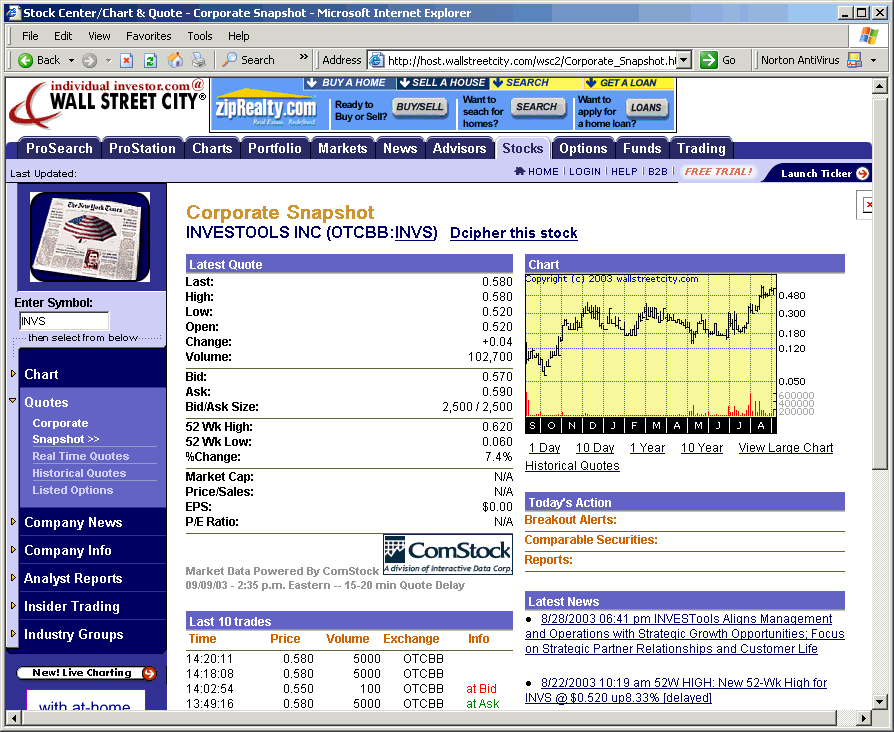This screenshot has width=894, height=732.
Task: Expand Company News in left sidebar
Action: coord(73,522)
